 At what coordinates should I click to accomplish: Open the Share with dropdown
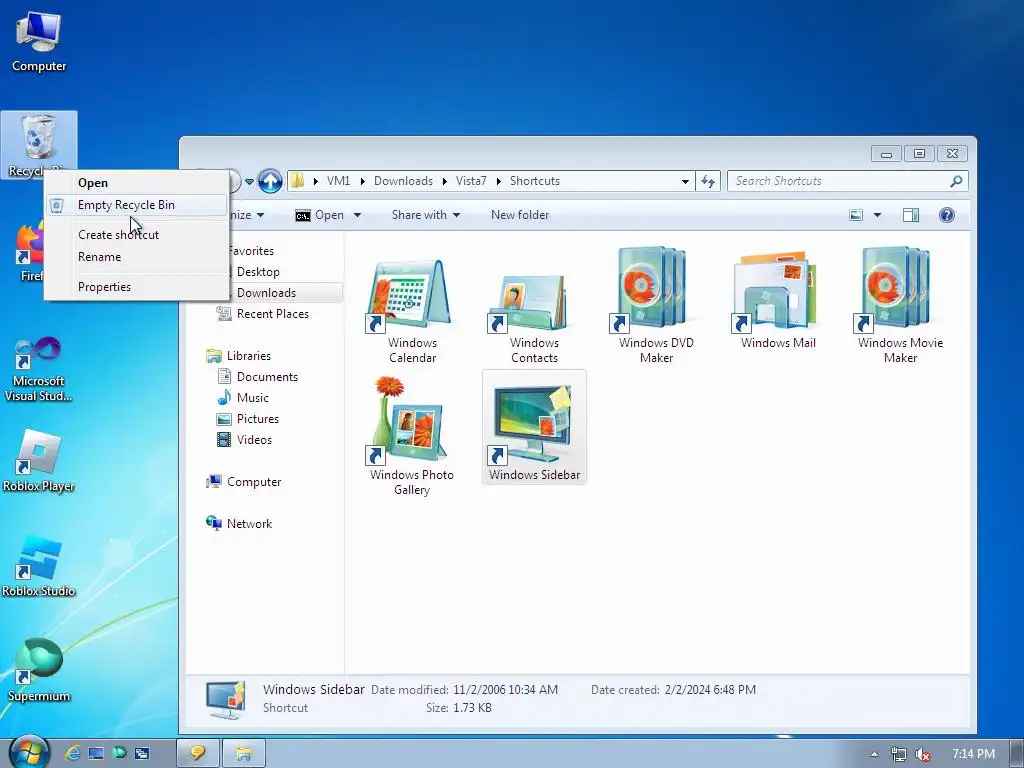click(426, 215)
